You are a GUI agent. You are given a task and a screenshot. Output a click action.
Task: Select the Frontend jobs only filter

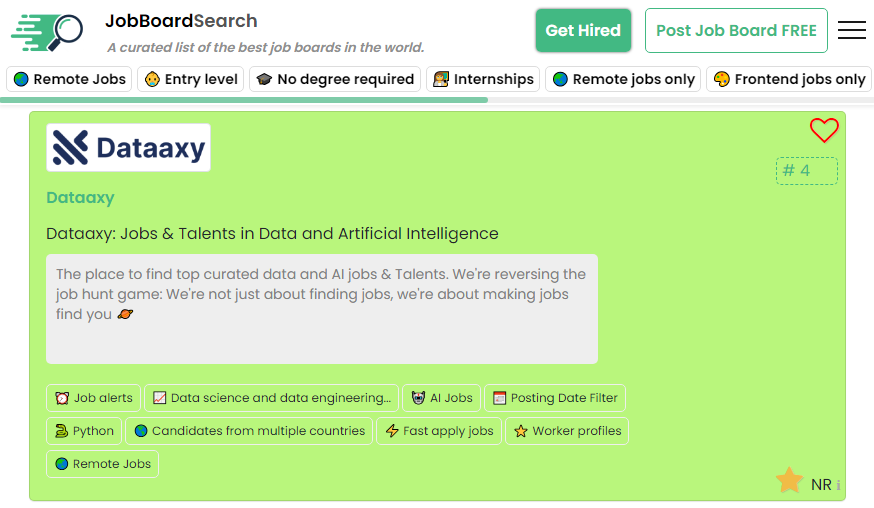click(788, 79)
